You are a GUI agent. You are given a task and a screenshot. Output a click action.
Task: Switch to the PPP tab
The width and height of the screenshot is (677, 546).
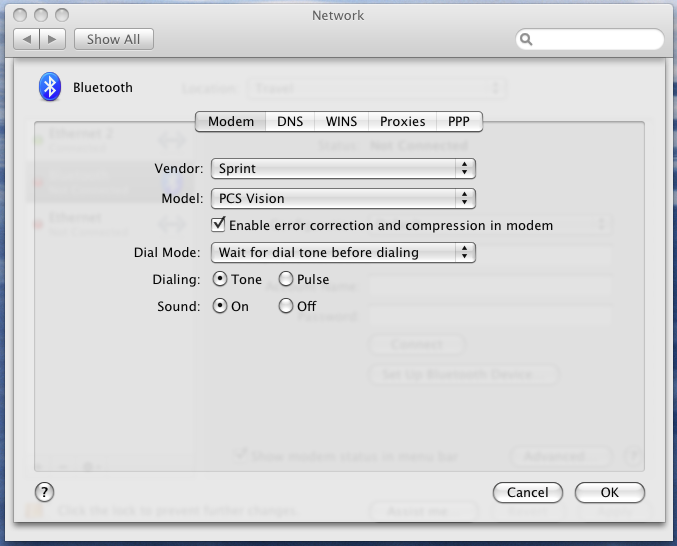coord(459,122)
